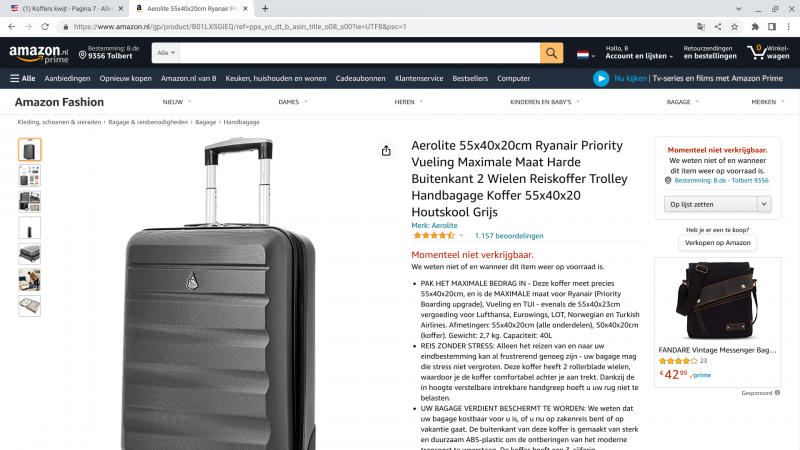Image resolution: width=800 pixels, height=450 pixels.
Task: Expand the Op lijst zetten dropdown arrow
Action: [764, 204]
